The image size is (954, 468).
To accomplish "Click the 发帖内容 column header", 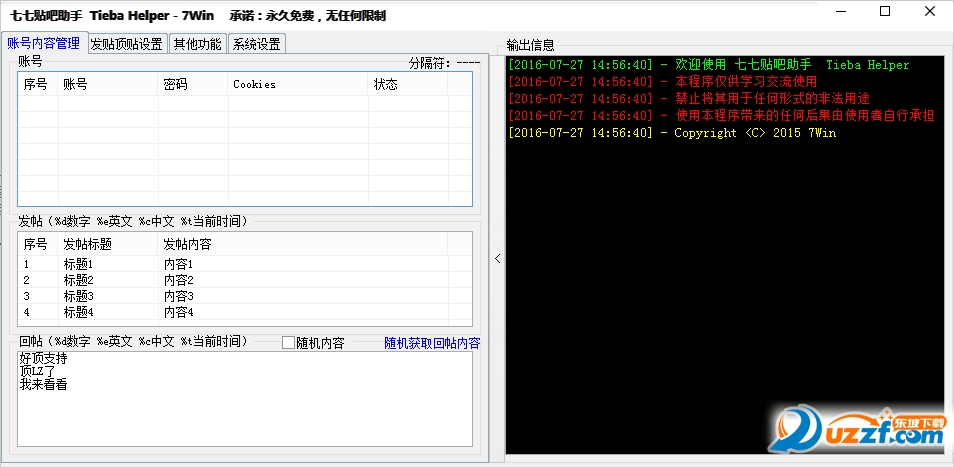I will pos(302,245).
